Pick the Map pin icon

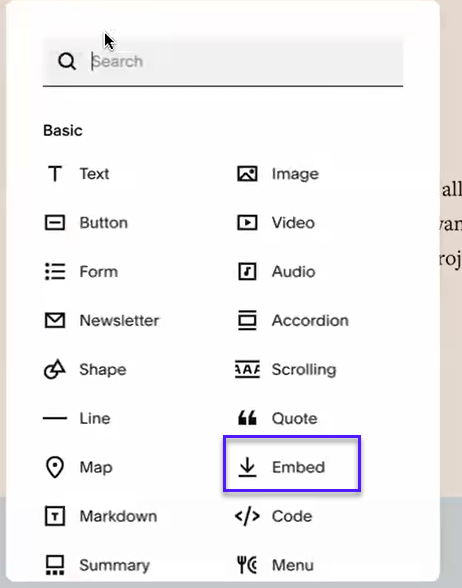[55, 467]
